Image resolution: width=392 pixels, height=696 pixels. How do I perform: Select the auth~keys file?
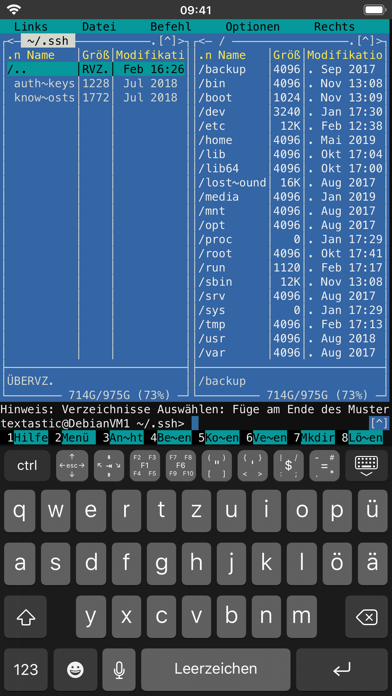(44, 83)
